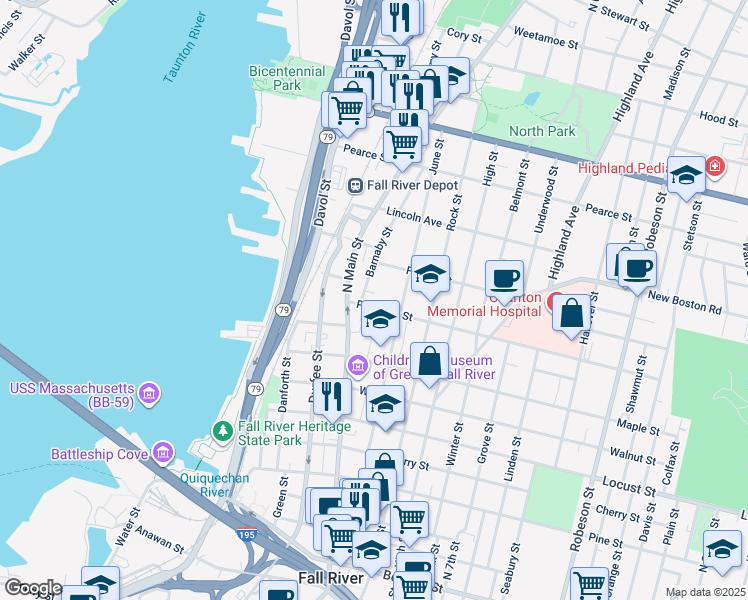Open the grocery cart marker near Pearce St
748x600 pixels.
[x=402, y=148]
